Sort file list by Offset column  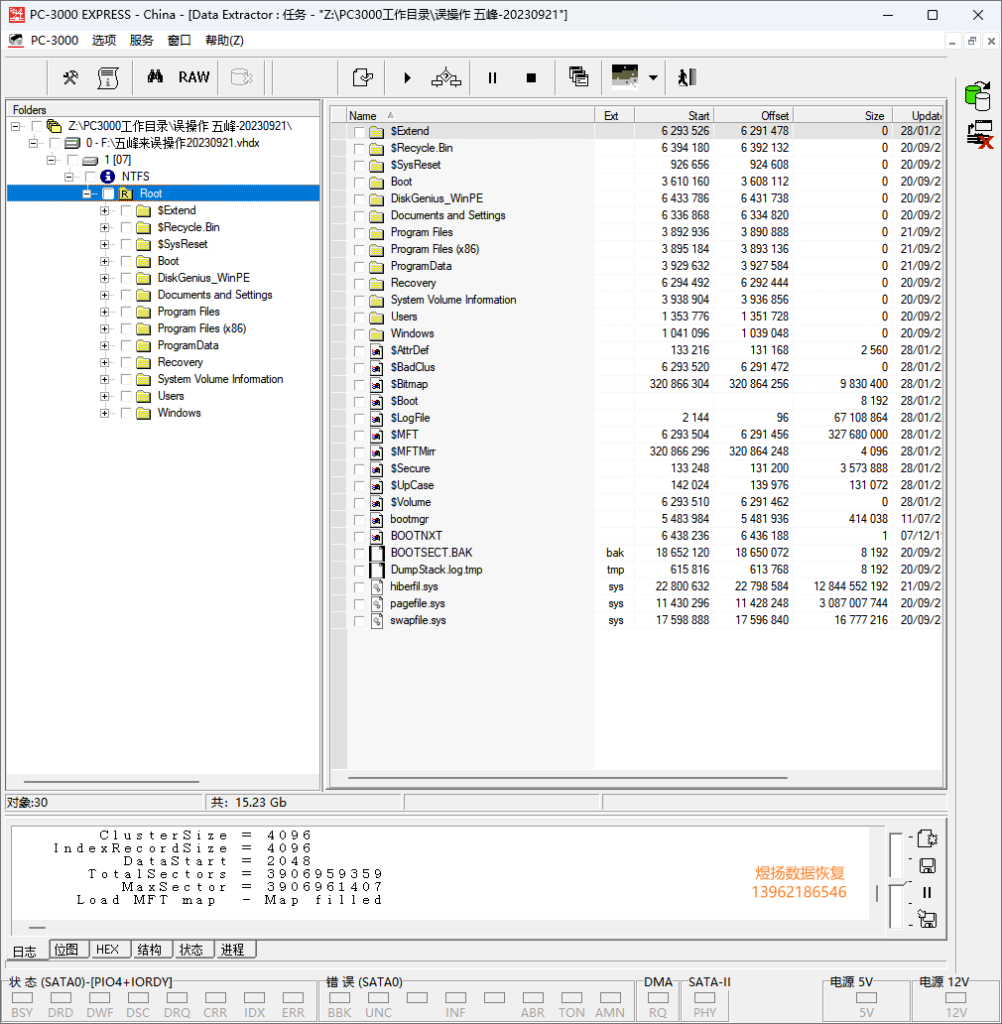click(x=753, y=116)
